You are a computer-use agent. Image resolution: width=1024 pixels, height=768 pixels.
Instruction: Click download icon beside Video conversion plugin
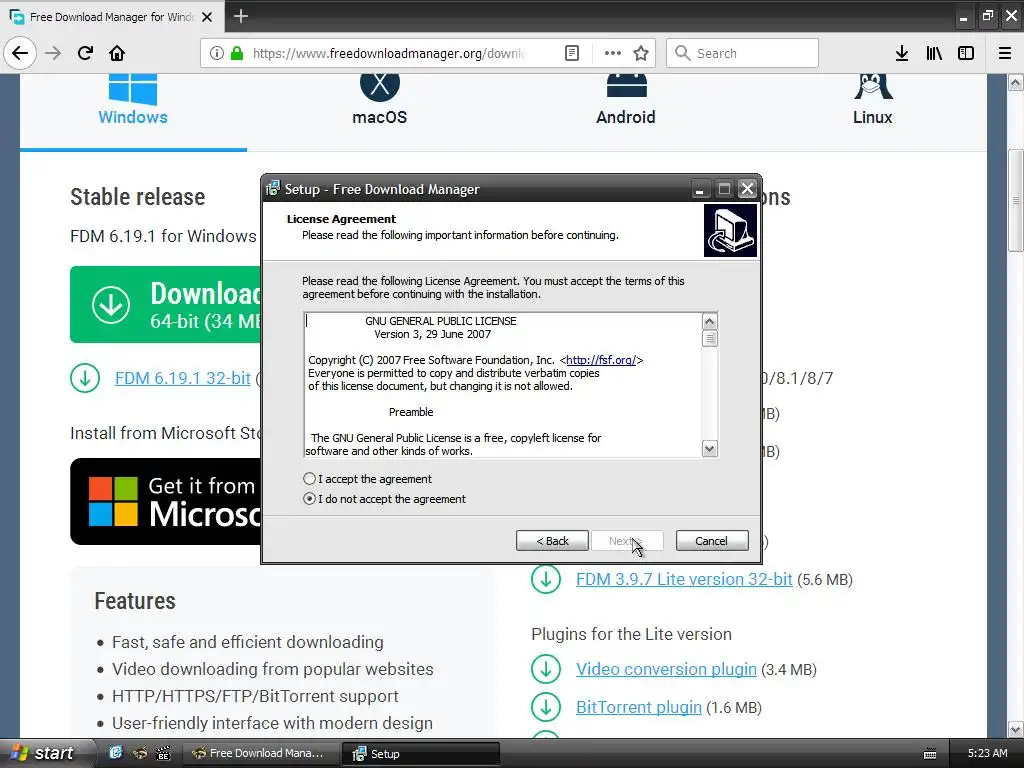click(546, 669)
